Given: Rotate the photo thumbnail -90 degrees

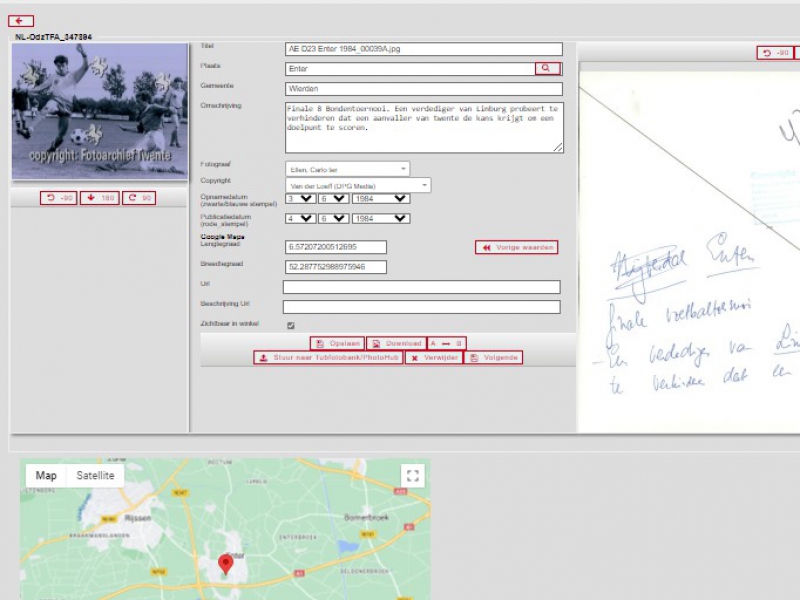Looking at the screenshot, I should click(x=59, y=198).
